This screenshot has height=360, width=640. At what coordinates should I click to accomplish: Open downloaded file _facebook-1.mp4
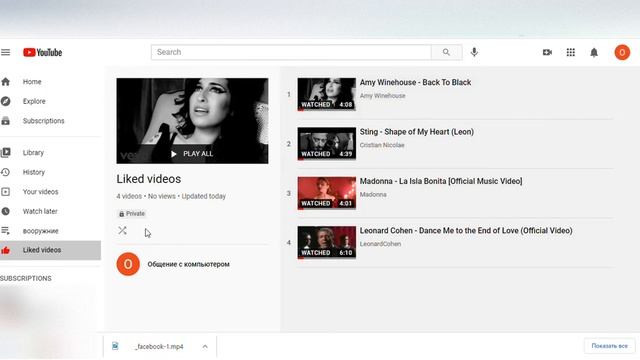[x=159, y=347]
